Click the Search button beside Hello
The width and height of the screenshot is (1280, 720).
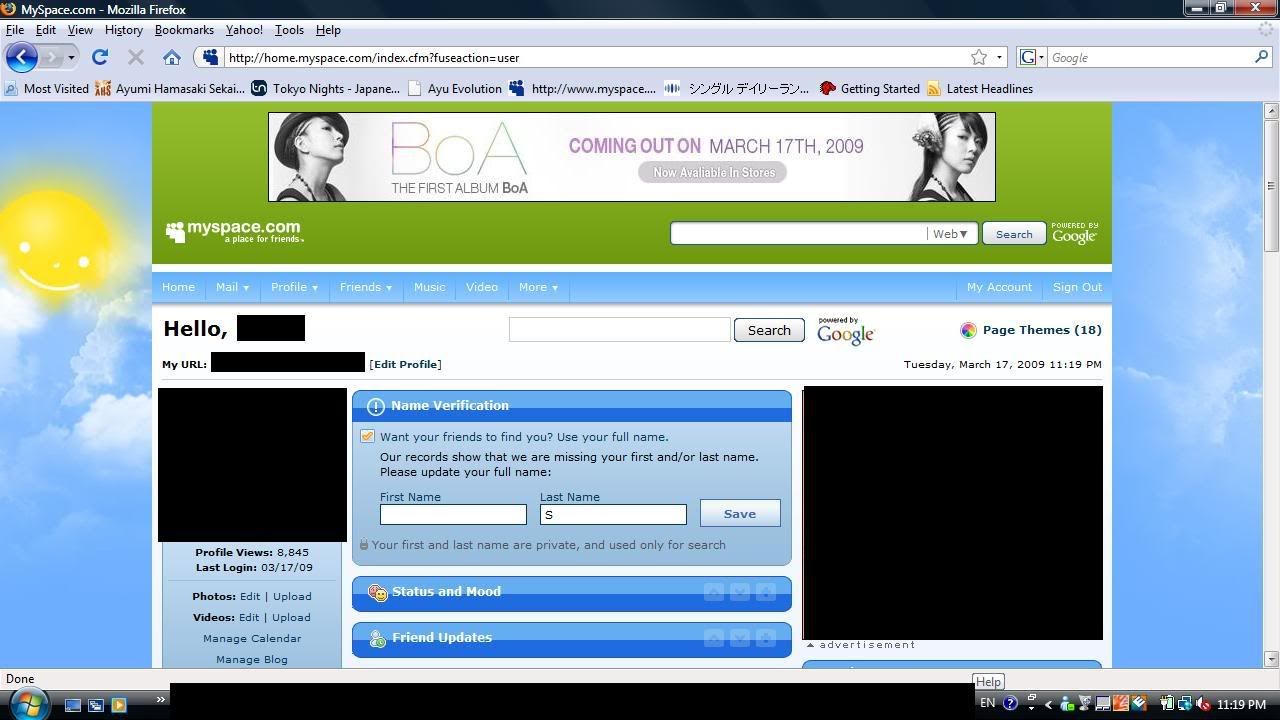coord(769,330)
